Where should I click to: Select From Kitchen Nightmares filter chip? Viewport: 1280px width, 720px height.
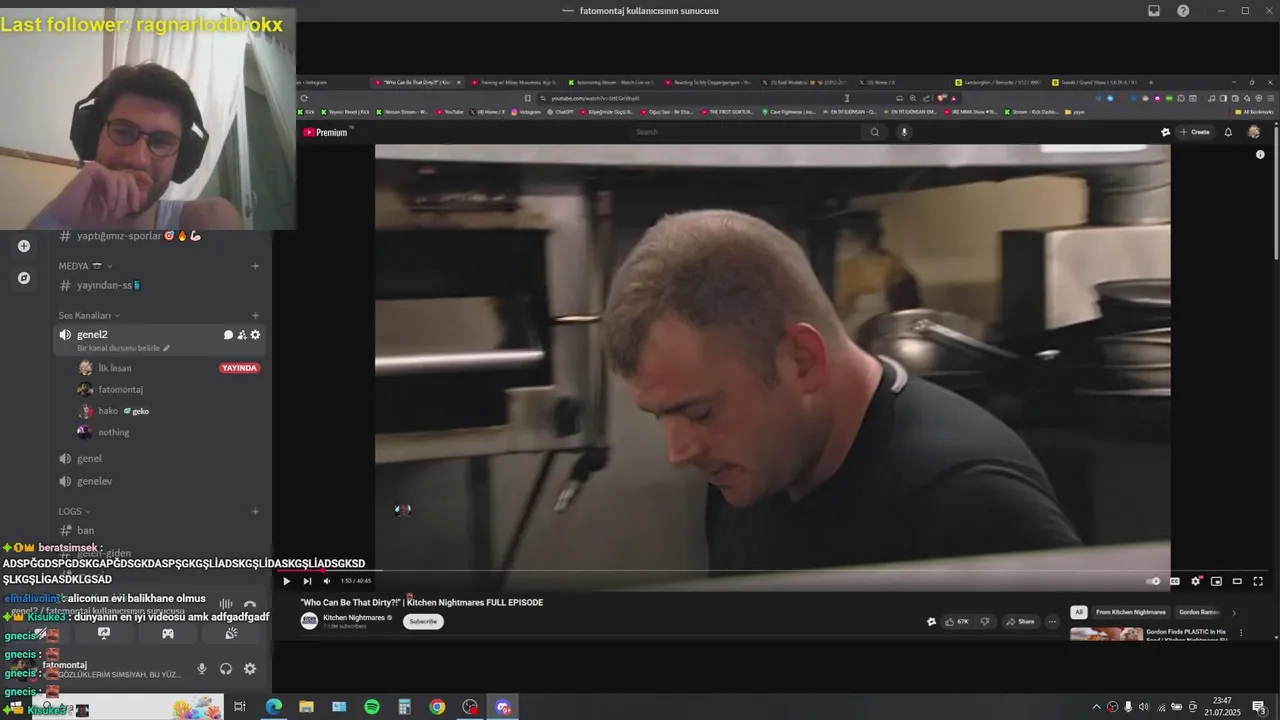(x=1130, y=612)
